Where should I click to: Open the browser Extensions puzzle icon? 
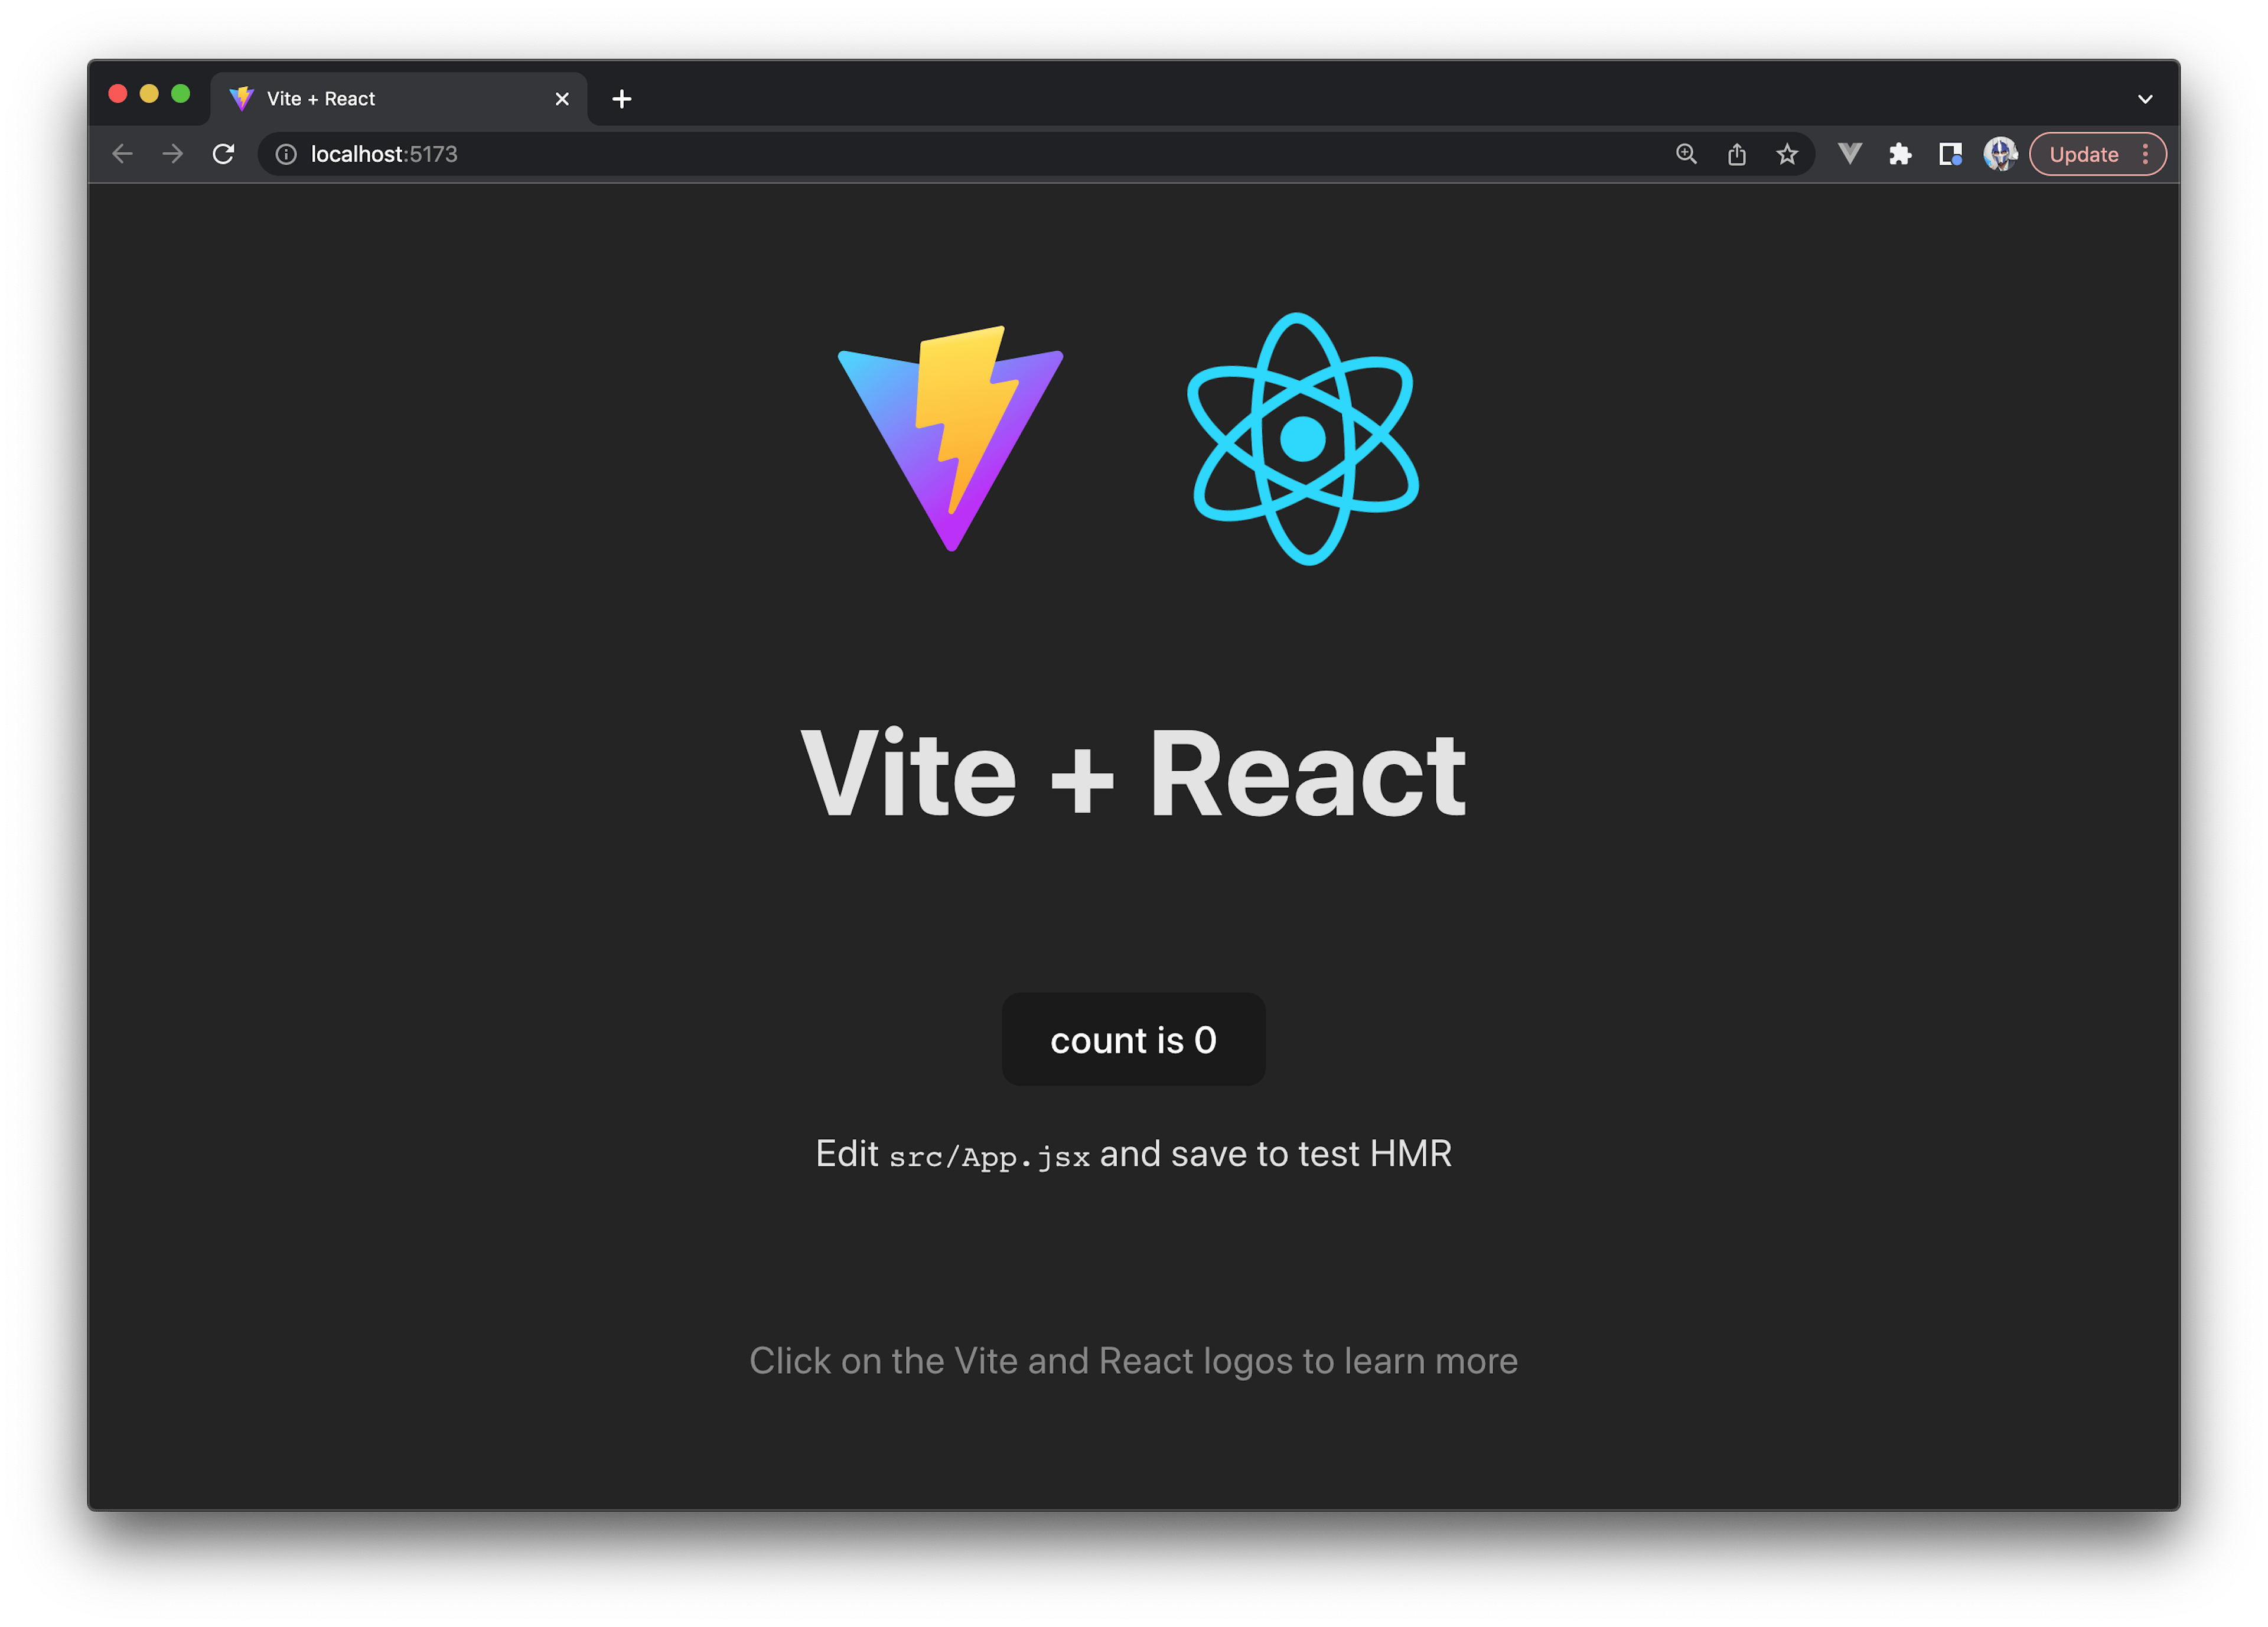1899,154
